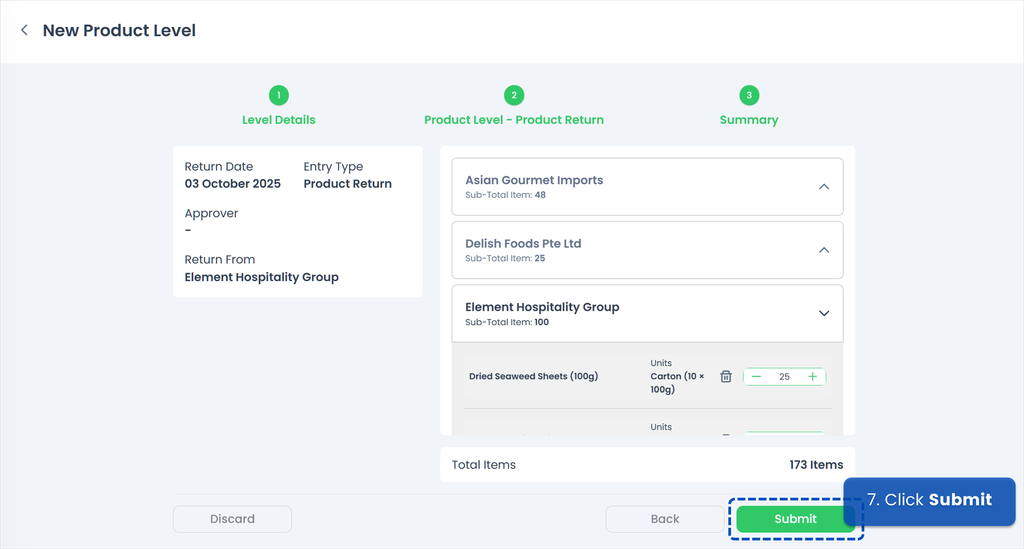
Task: Click the Dried Seaweed Sheets (100g) item name
Action: (533, 377)
